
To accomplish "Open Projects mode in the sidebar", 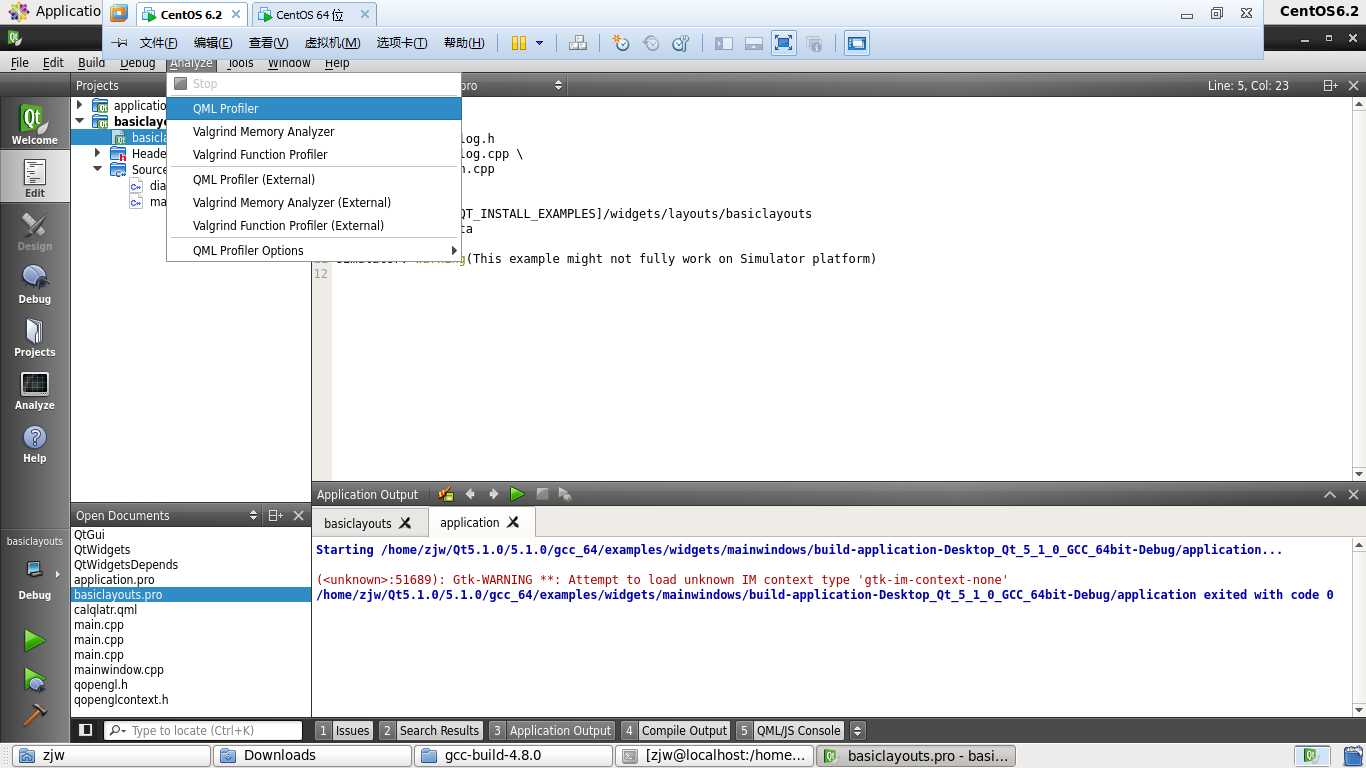I will coord(34,337).
